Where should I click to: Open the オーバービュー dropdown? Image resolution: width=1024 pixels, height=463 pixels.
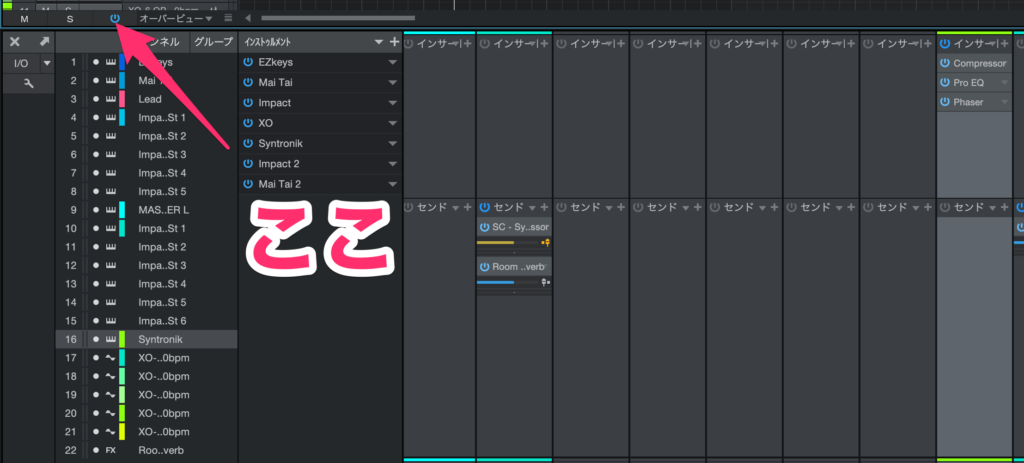click(x=175, y=18)
